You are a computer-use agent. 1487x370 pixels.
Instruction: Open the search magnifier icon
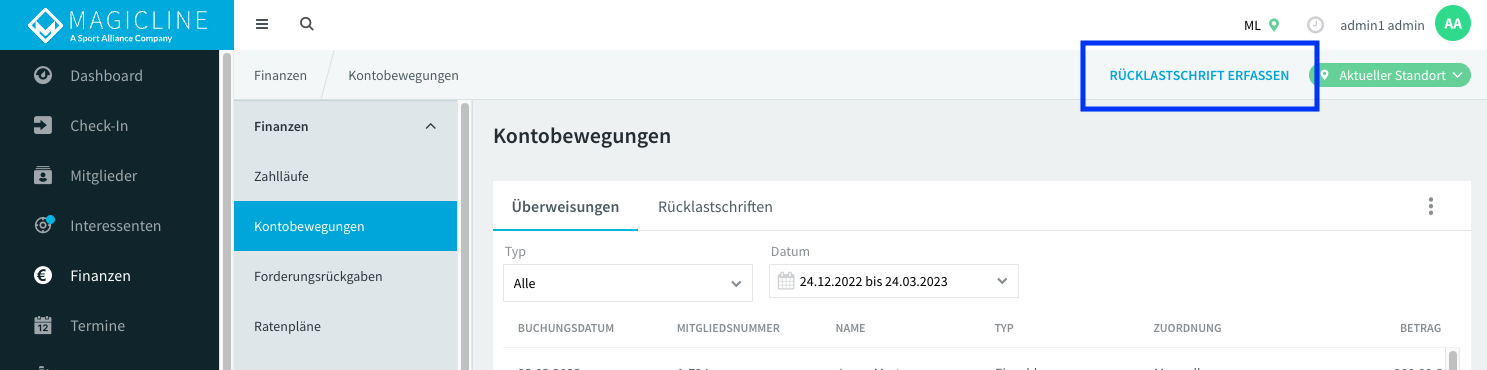(307, 24)
